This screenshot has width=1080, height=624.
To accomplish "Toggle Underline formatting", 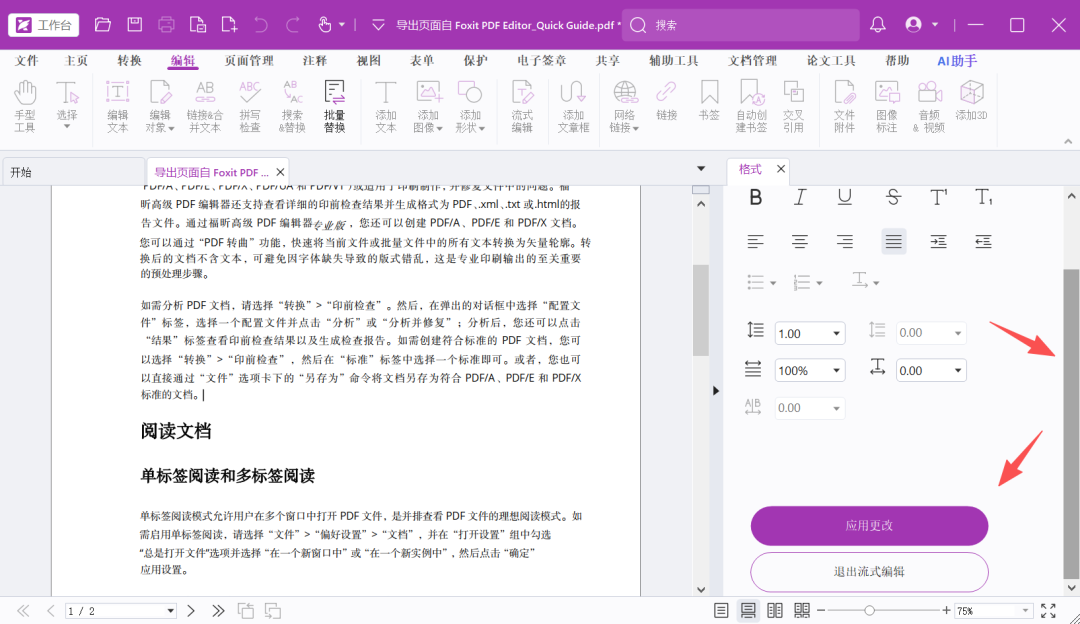I will (x=844, y=198).
